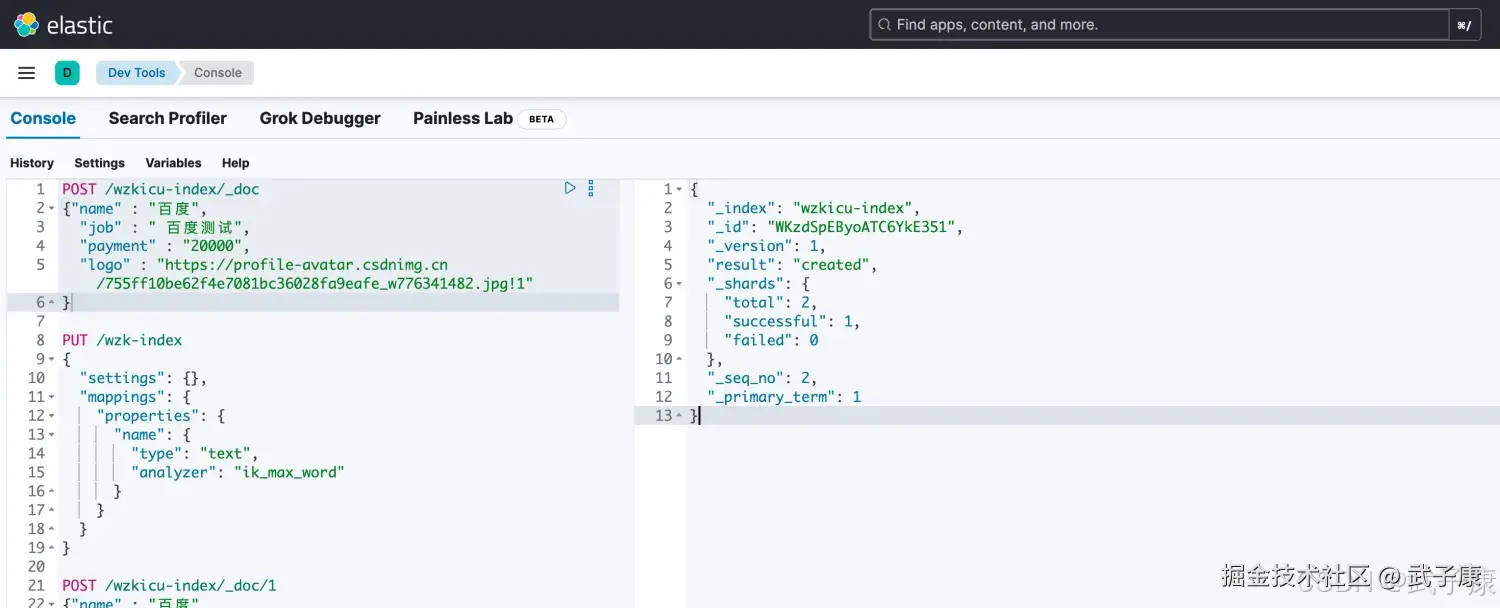Click the D space avatar icon
This screenshot has width=1500, height=608.
67,72
